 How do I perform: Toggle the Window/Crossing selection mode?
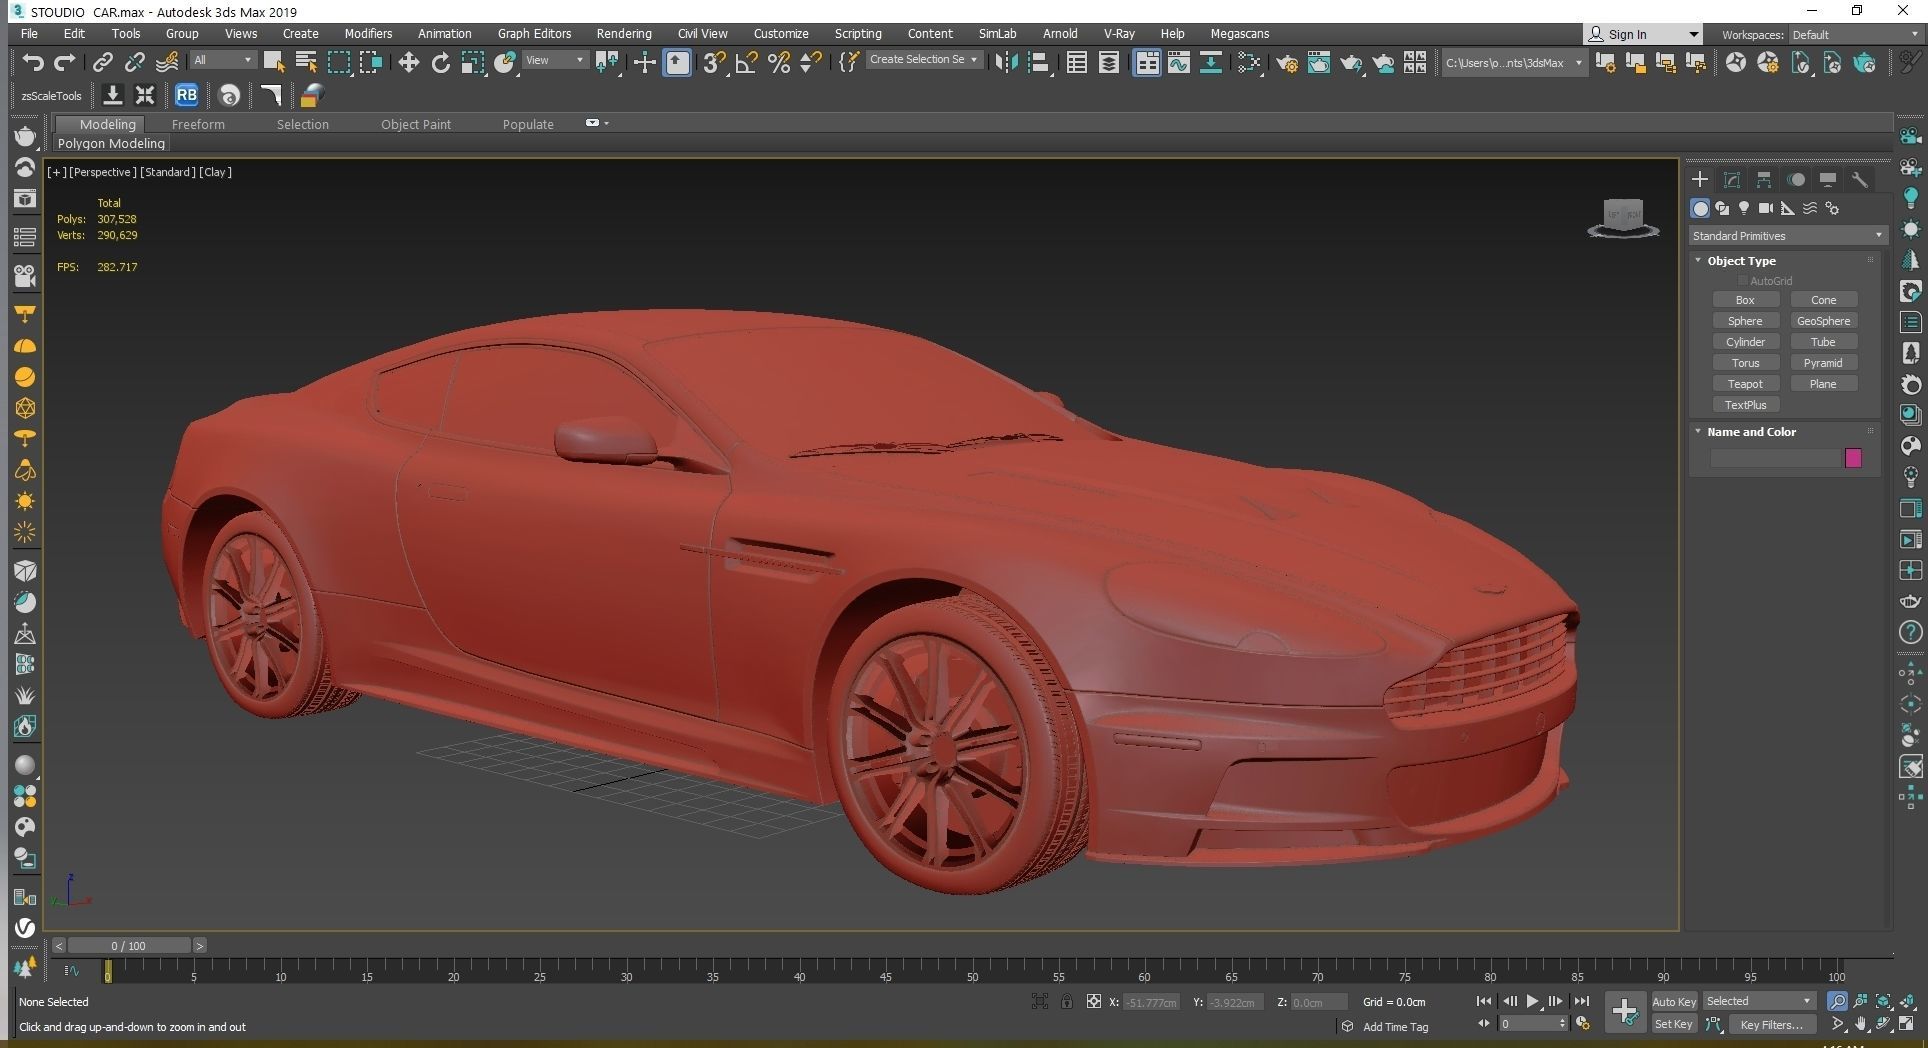point(371,62)
